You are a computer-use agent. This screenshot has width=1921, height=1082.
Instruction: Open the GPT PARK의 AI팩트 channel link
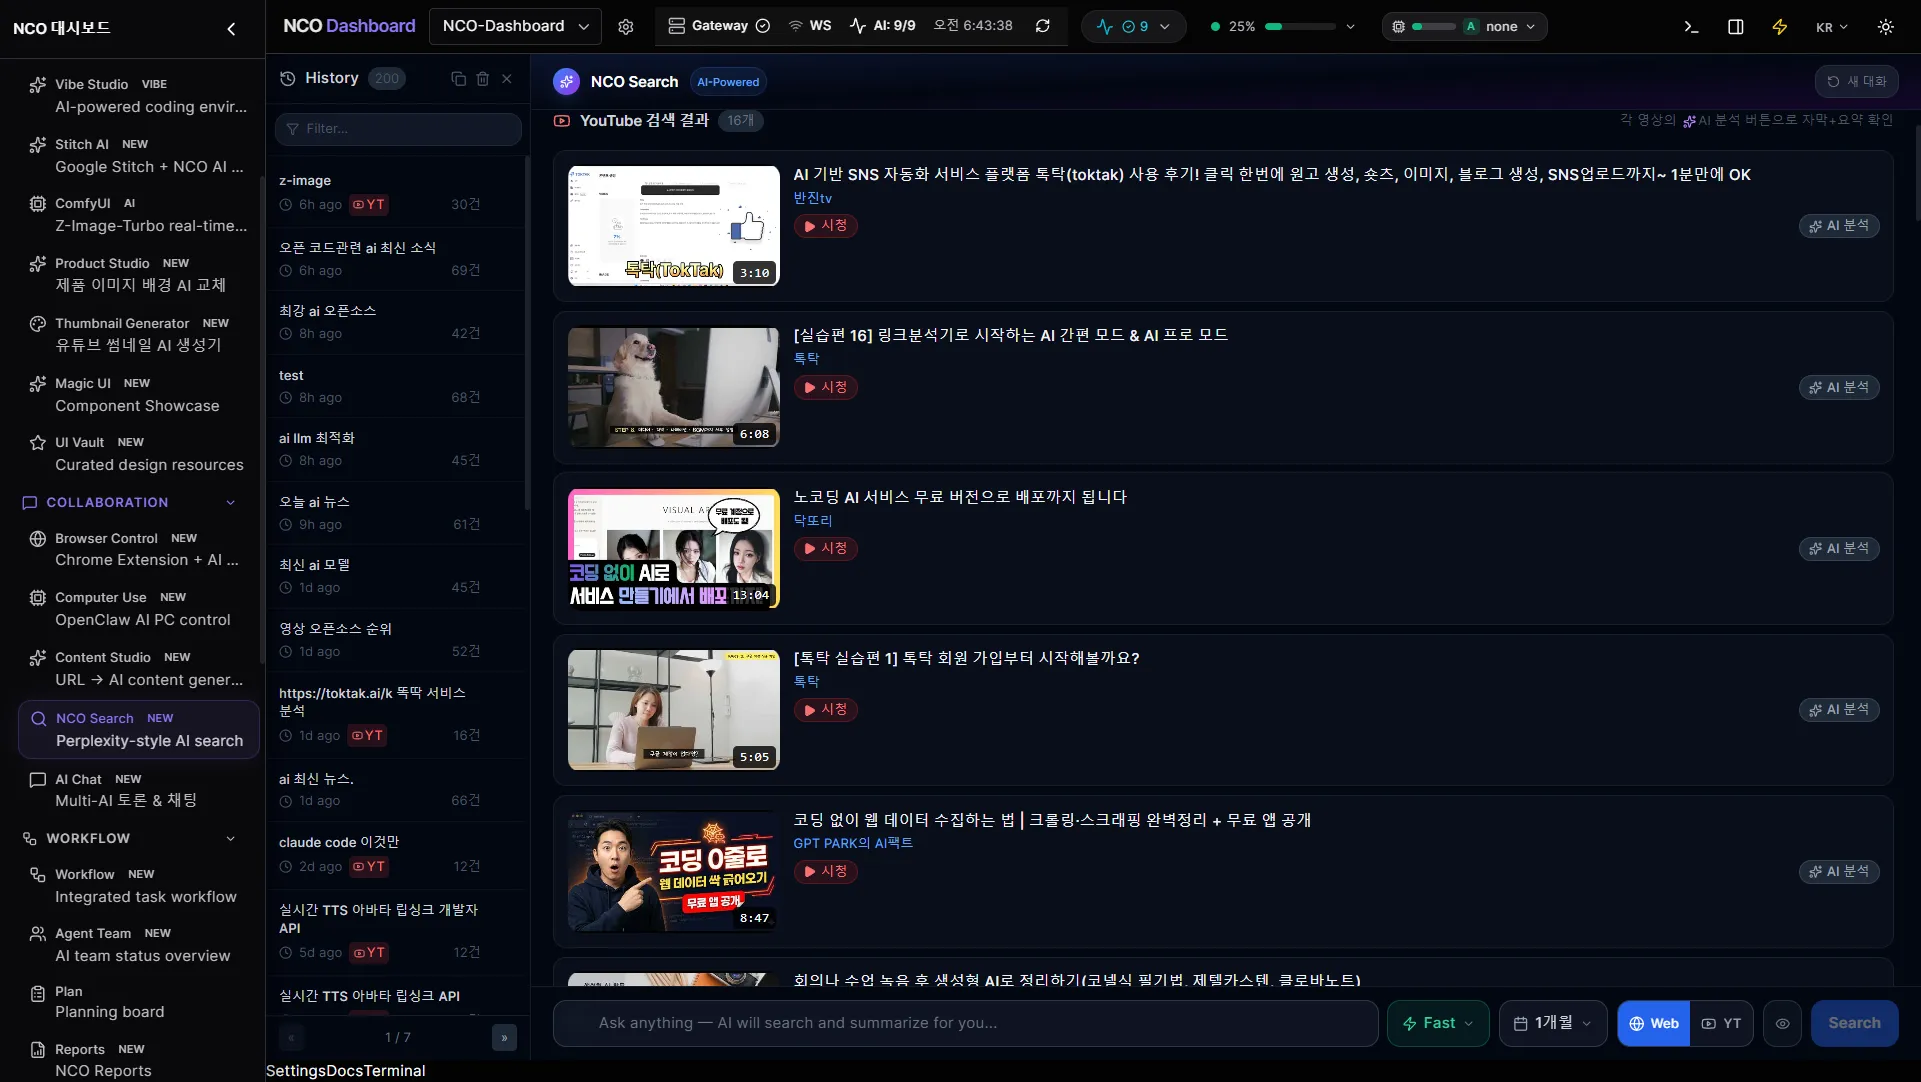[853, 844]
